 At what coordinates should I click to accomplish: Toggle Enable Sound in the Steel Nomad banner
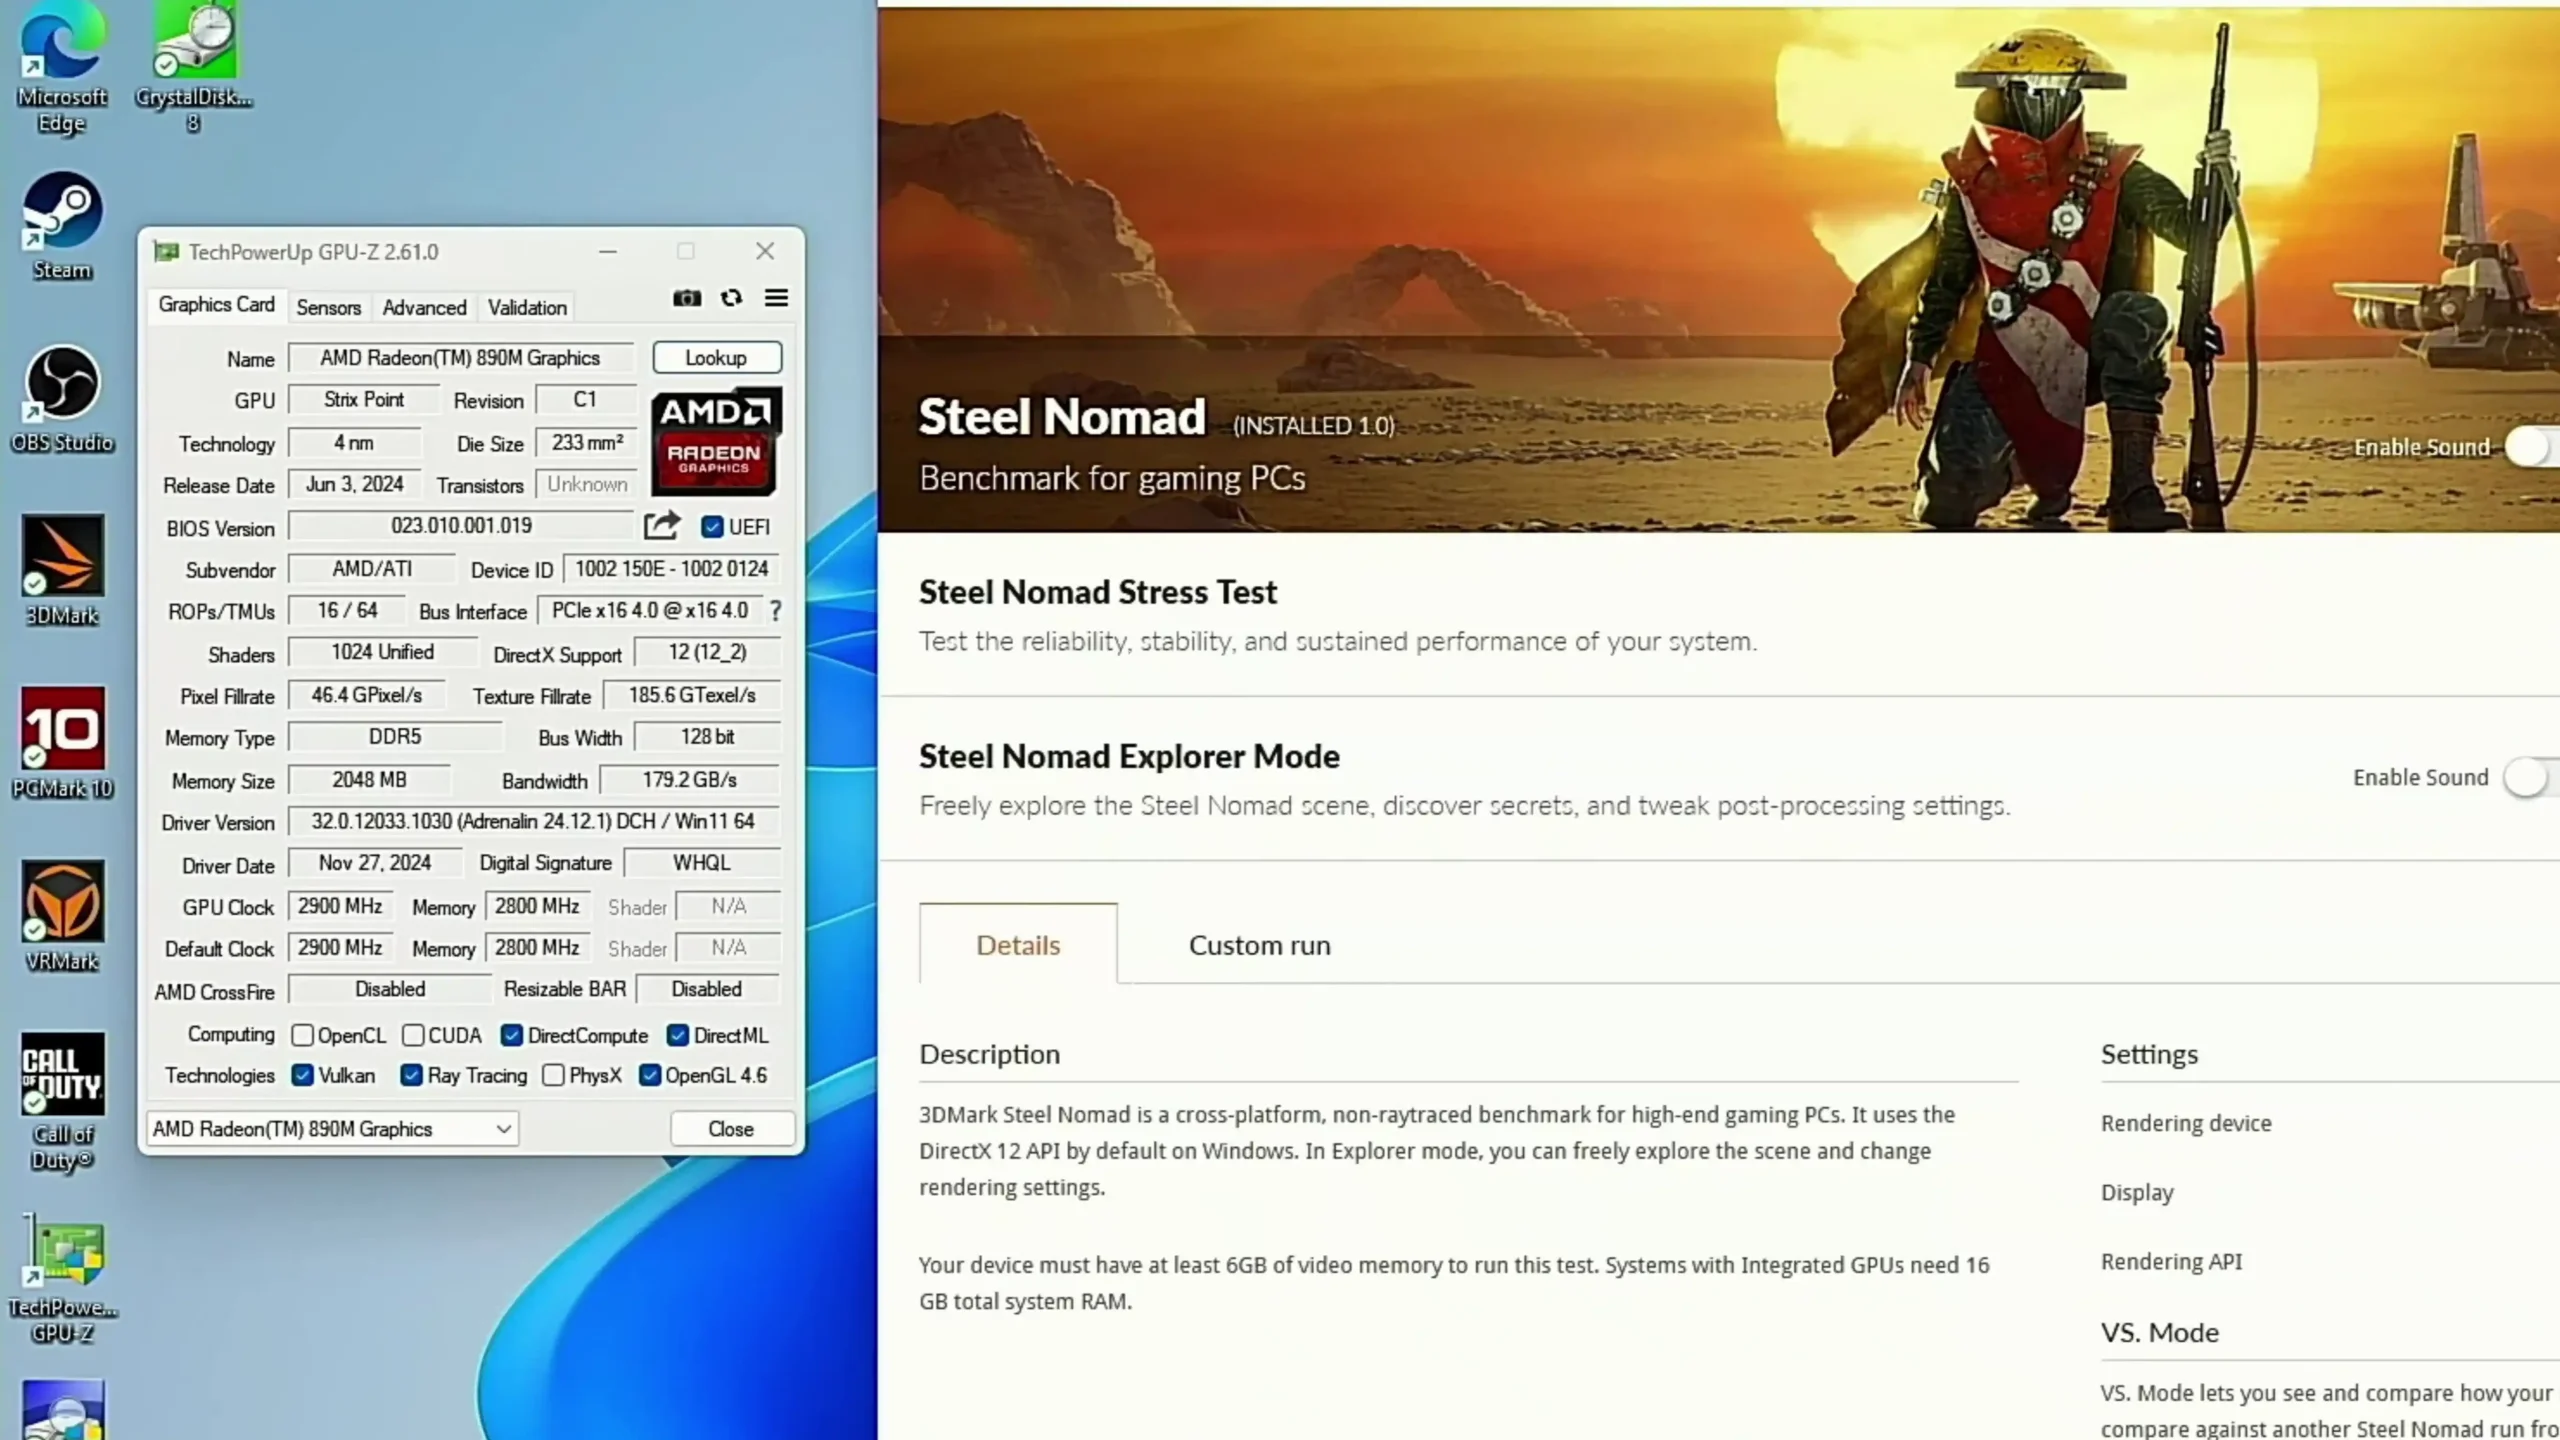[2532, 447]
